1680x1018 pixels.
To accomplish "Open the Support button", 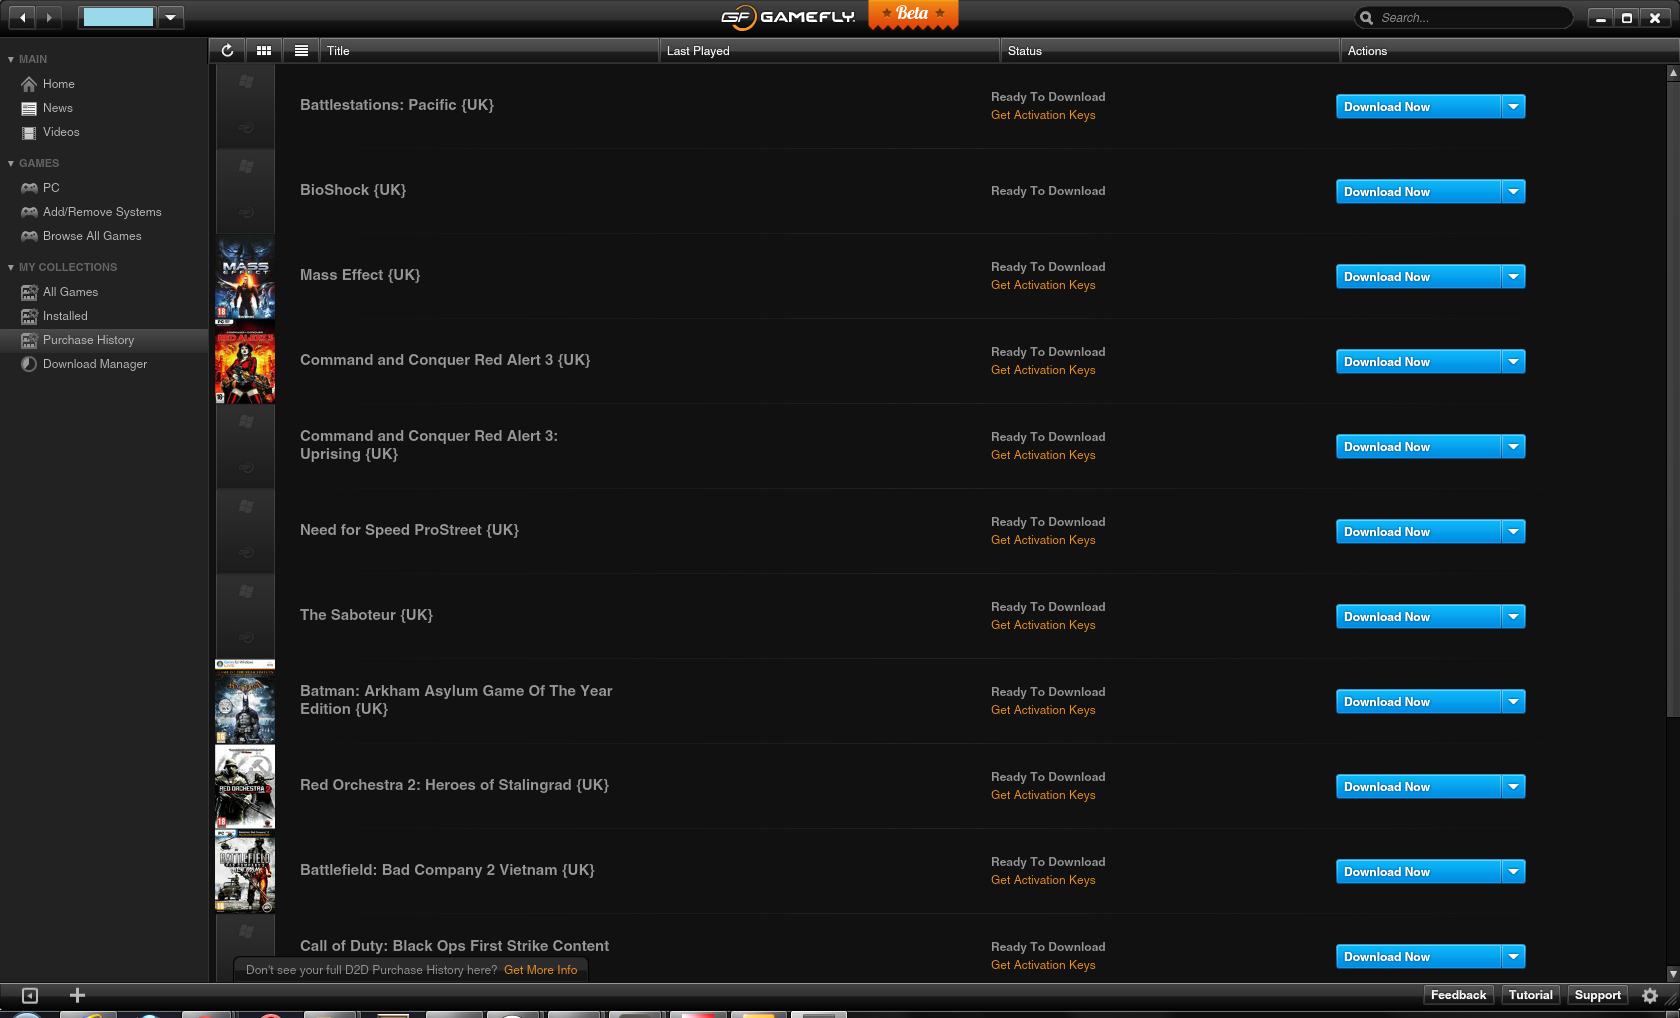I will coord(1597,995).
